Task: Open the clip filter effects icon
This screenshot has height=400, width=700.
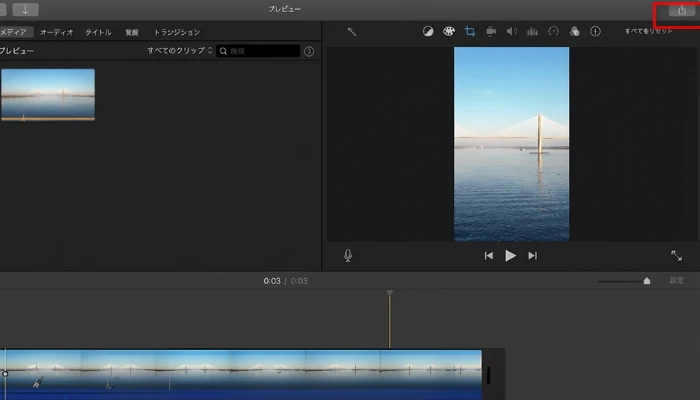Action: (574, 32)
